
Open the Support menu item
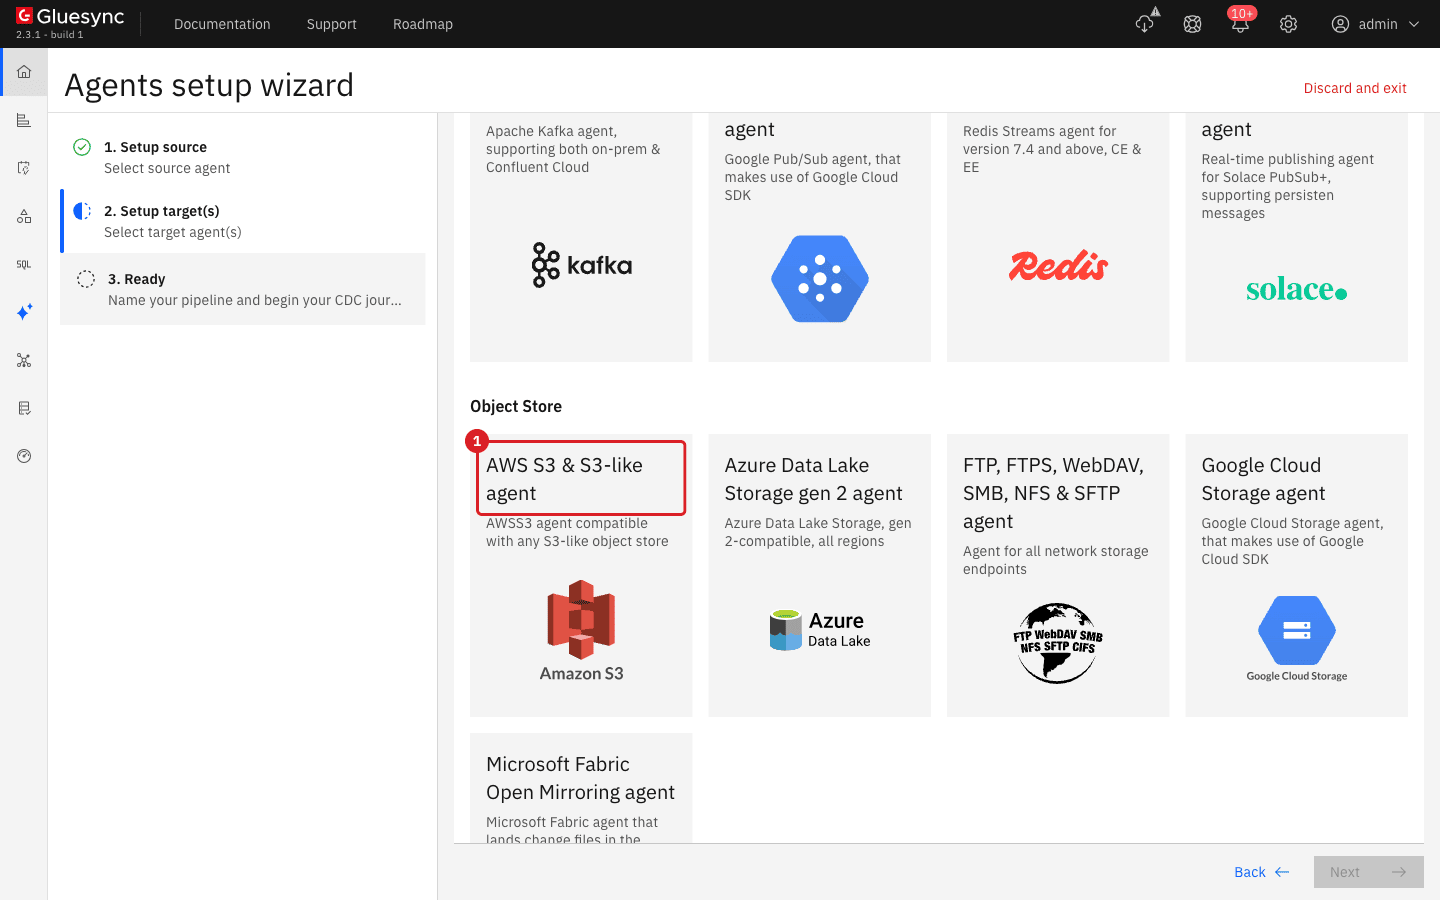click(x=332, y=24)
